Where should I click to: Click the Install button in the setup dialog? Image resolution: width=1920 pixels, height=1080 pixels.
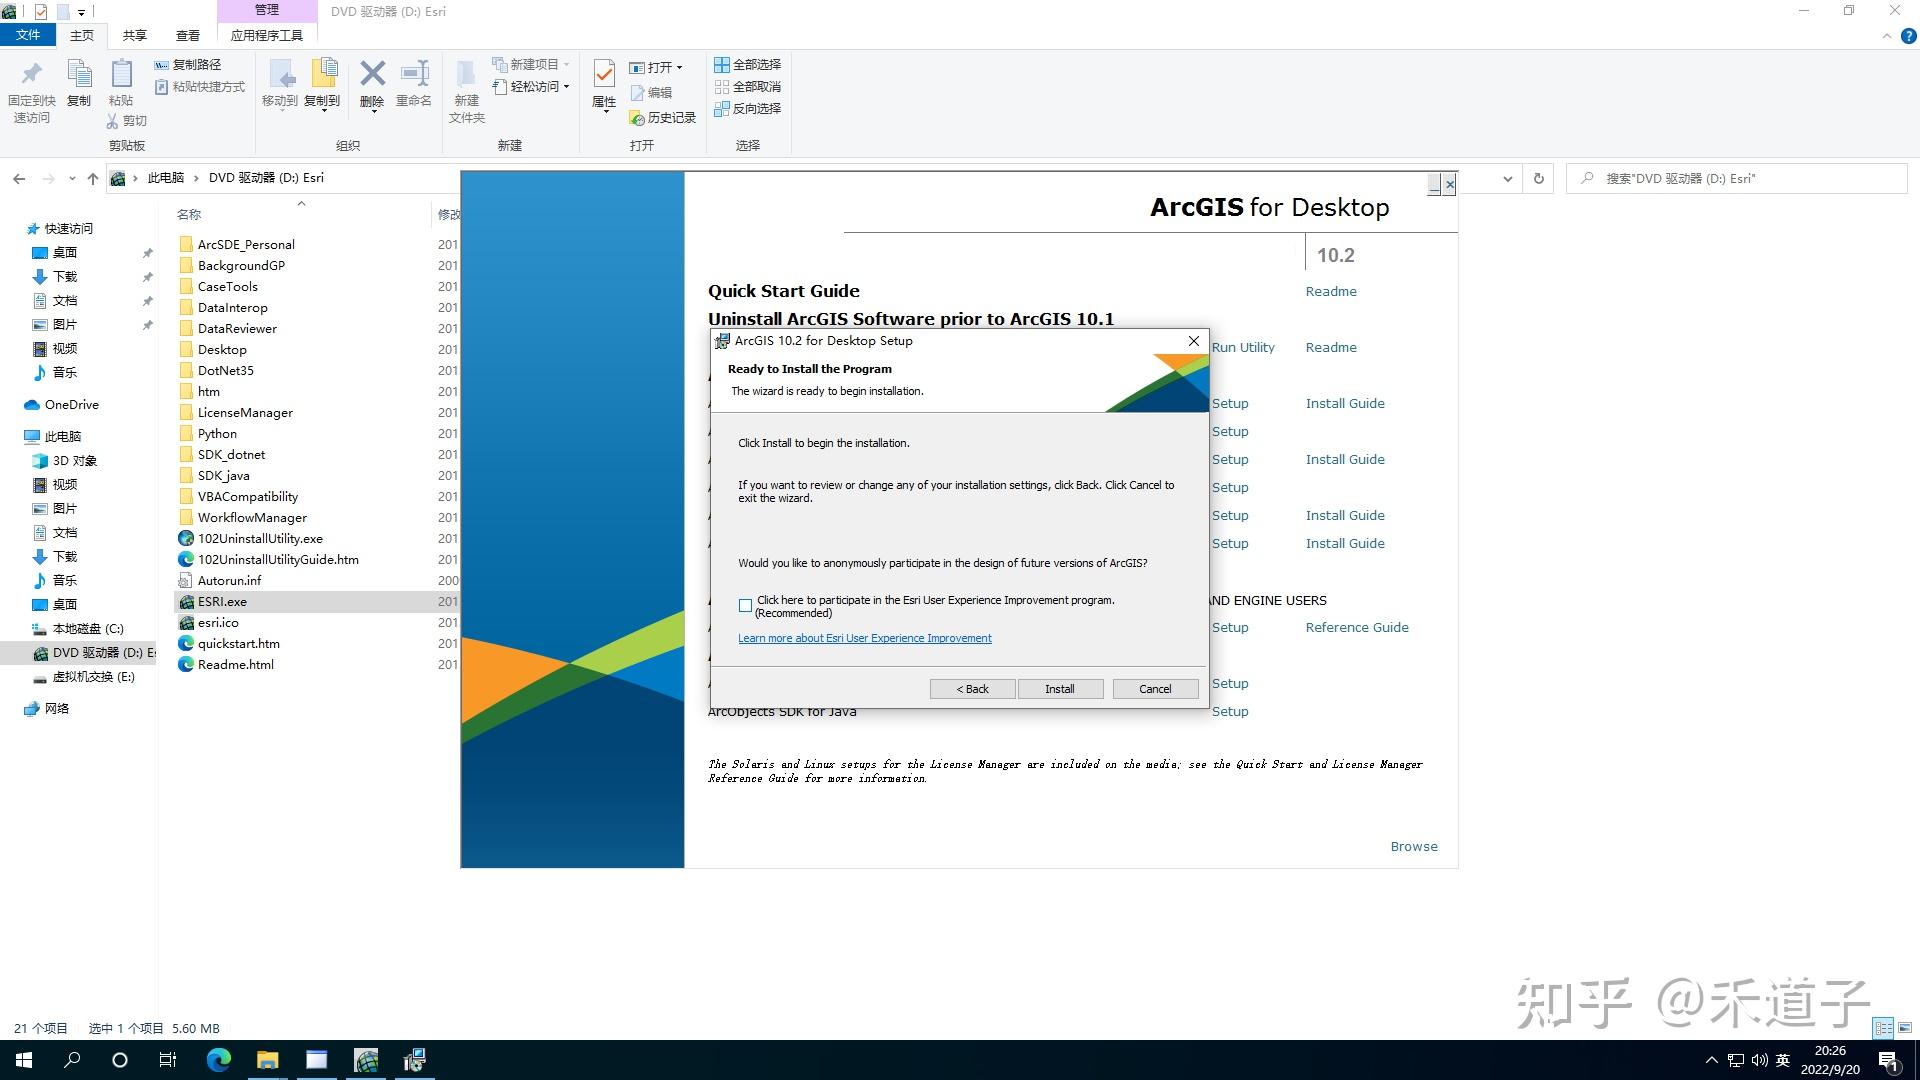coord(1060,688)
